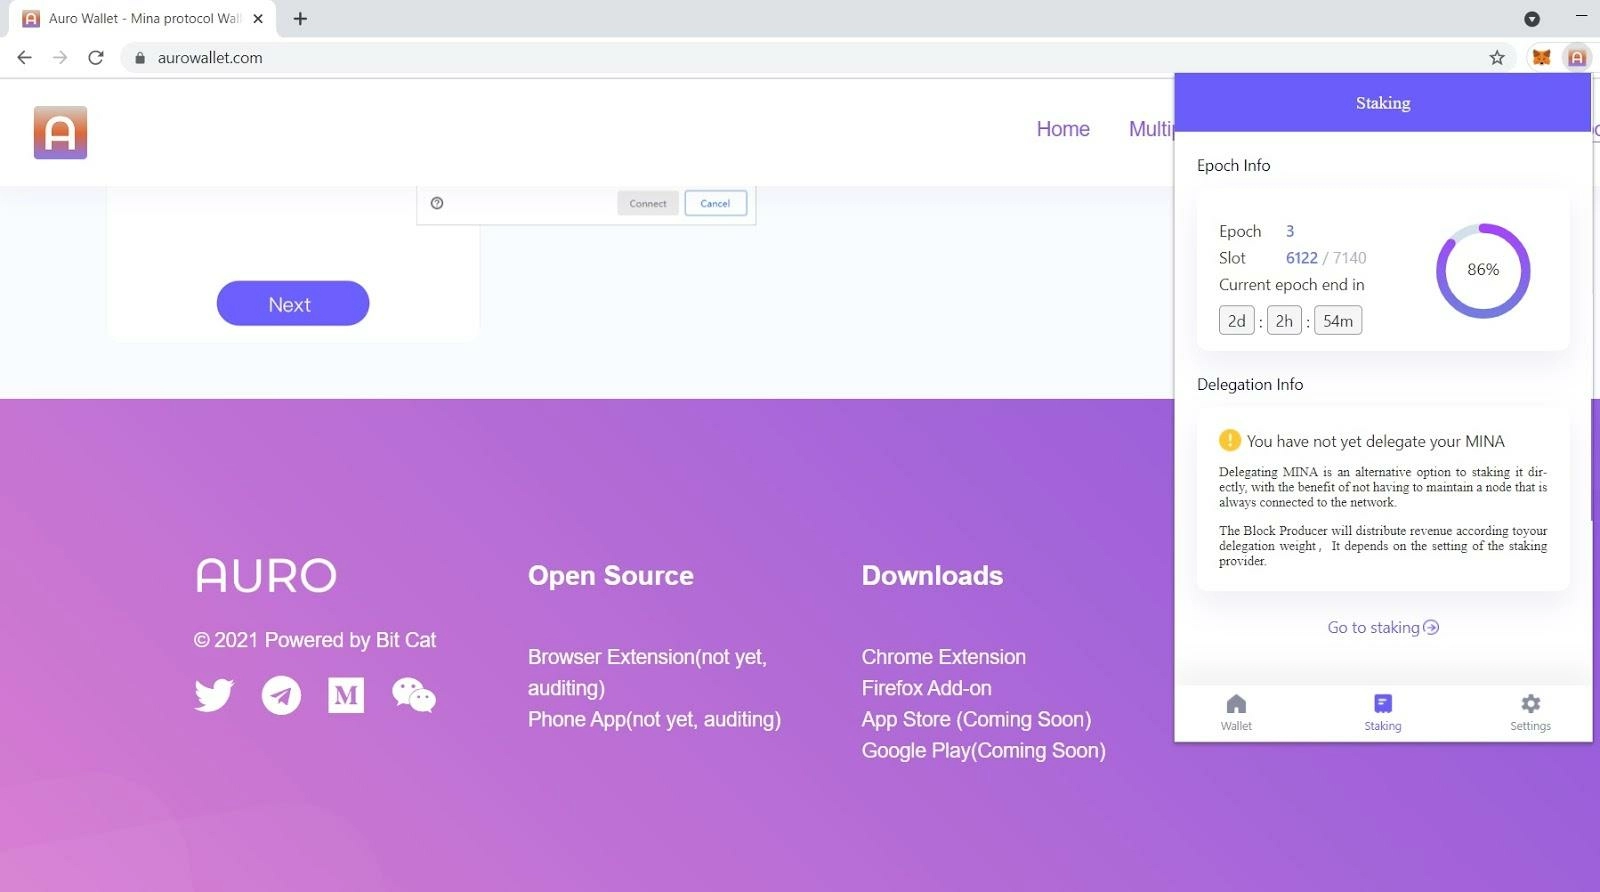Click the Connect button in dialog preview
The image size is (1600, 892).
click(648, 203)
